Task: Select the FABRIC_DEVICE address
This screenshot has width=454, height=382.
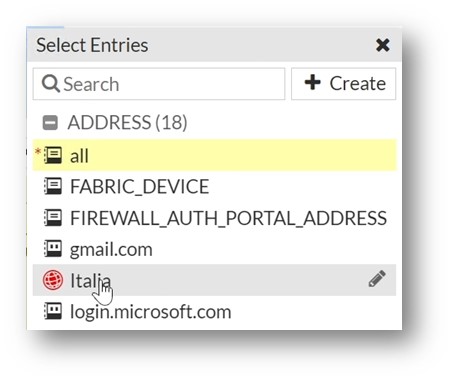Action: coord(214,186)
